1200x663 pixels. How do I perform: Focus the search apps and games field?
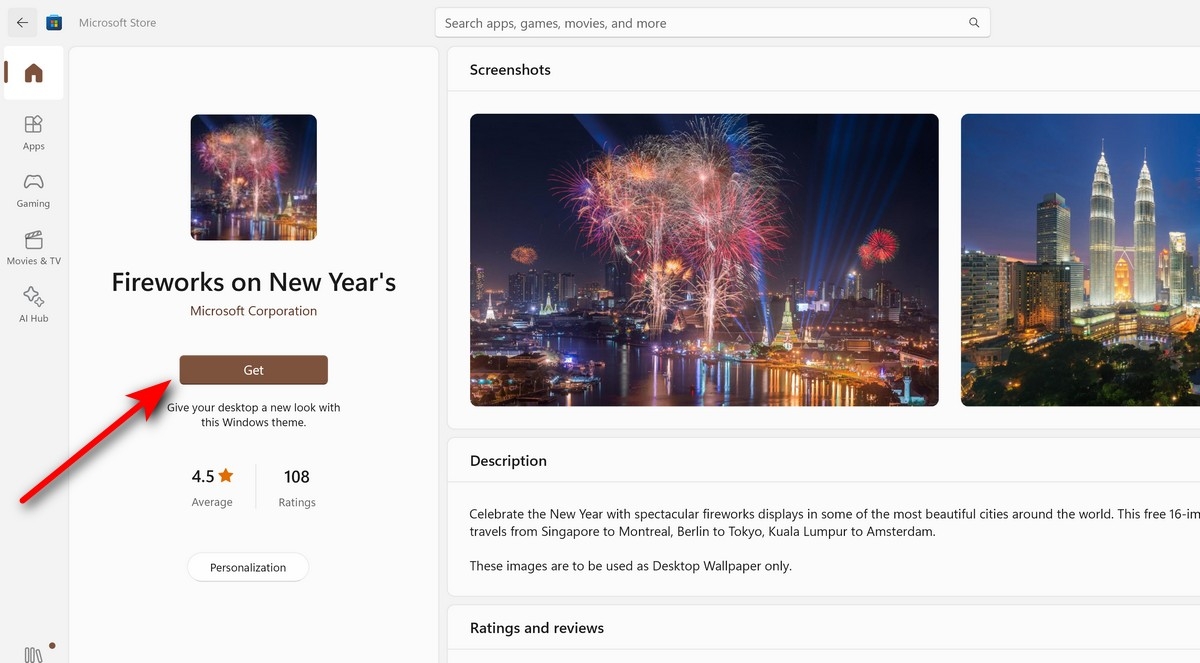tap(712, 23)
